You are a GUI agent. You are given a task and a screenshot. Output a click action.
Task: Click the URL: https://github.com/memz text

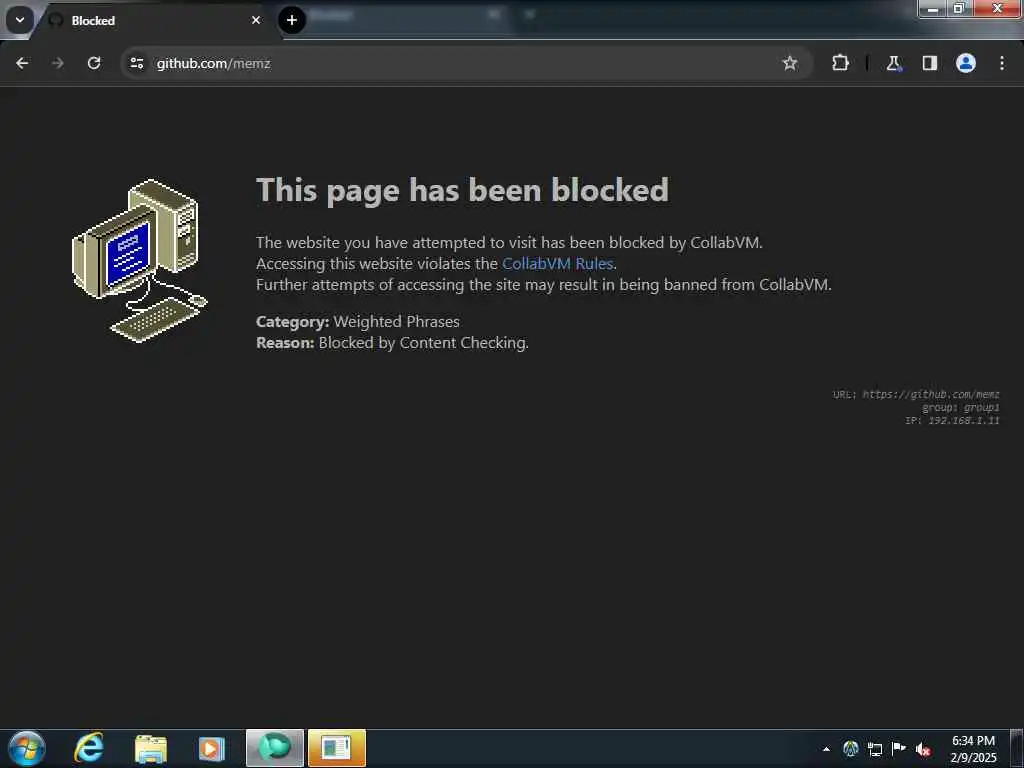pos(916,394)
